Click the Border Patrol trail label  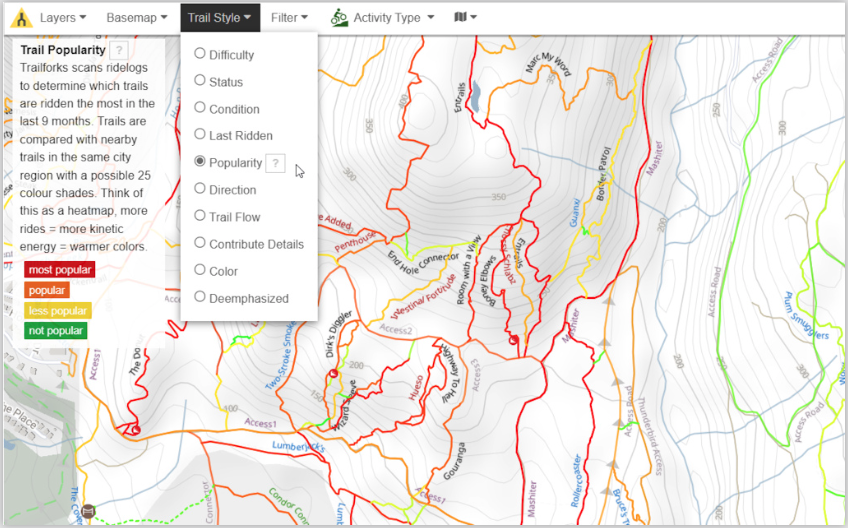603,174
